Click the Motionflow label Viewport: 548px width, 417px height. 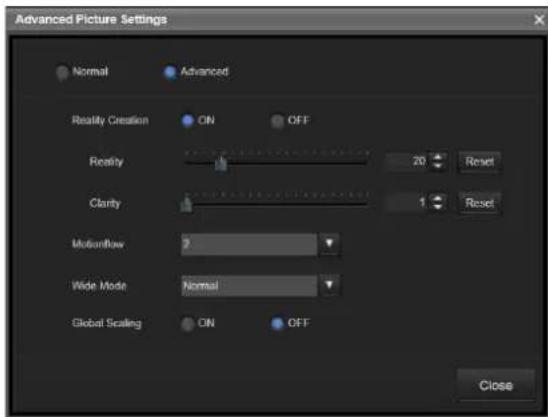pos(98,244)
